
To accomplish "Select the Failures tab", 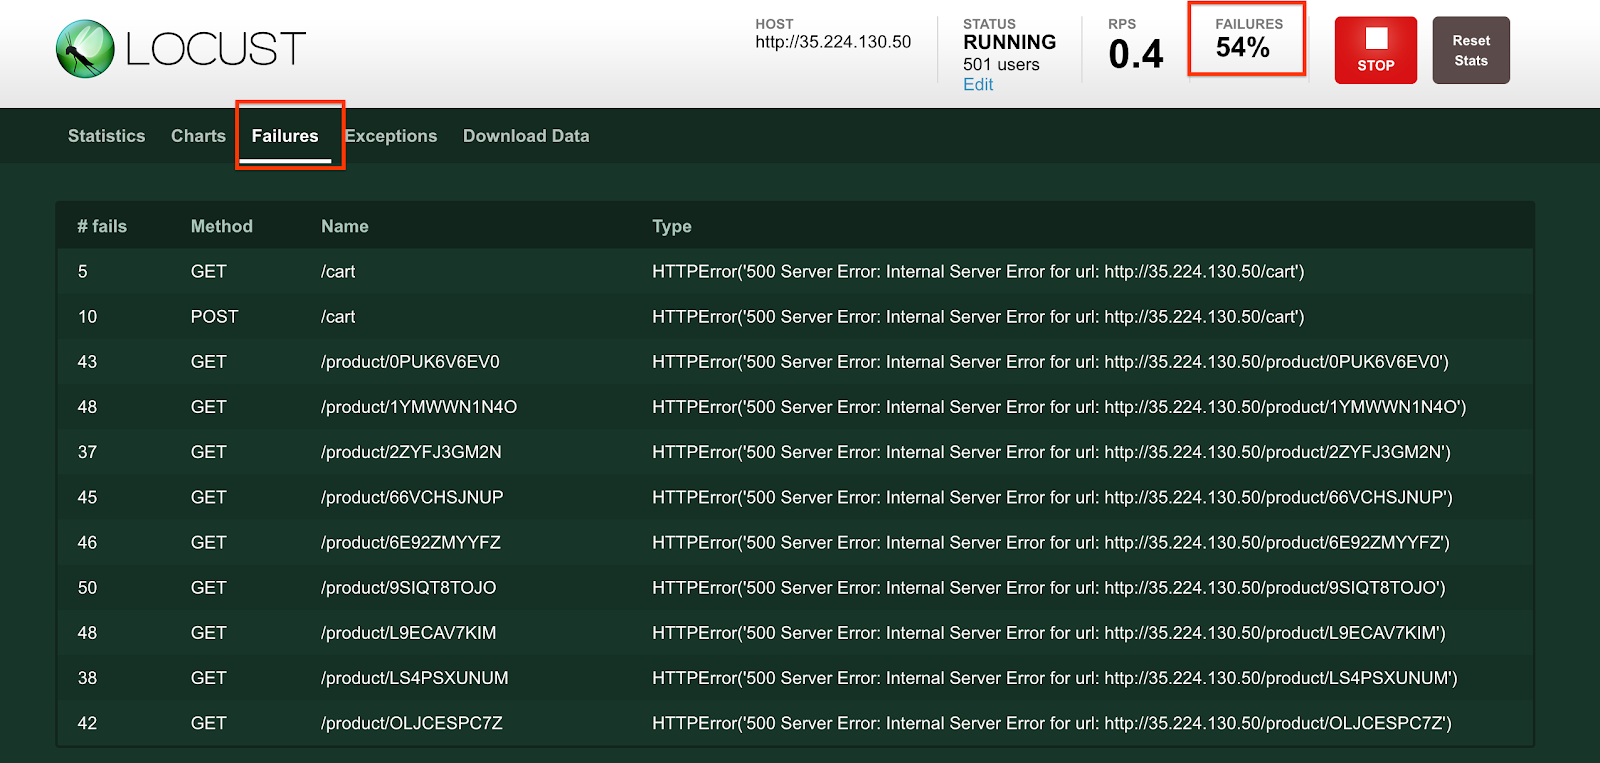I will point(285,136).
